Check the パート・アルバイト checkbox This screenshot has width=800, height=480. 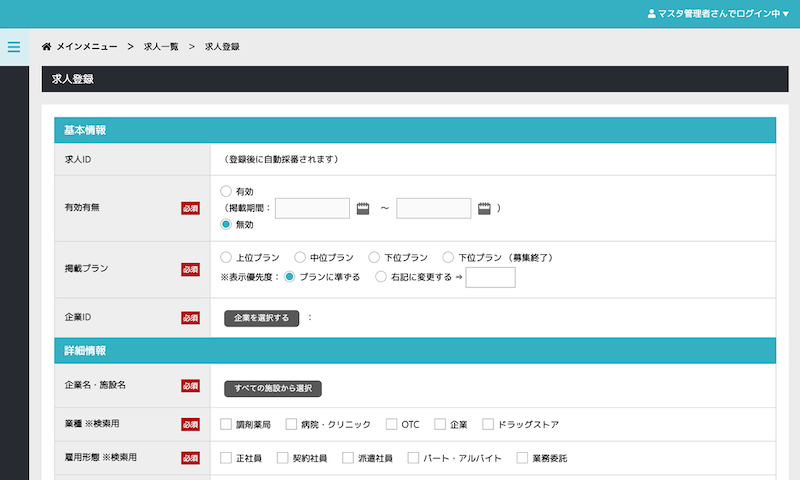[413, 458]
